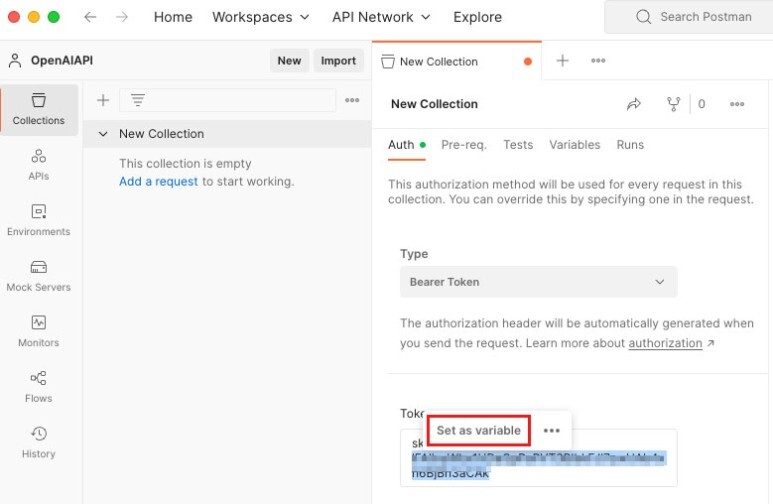Open the Mock Servers sidebar section
This screenshot has width=773, height=504.
[38, 276]
